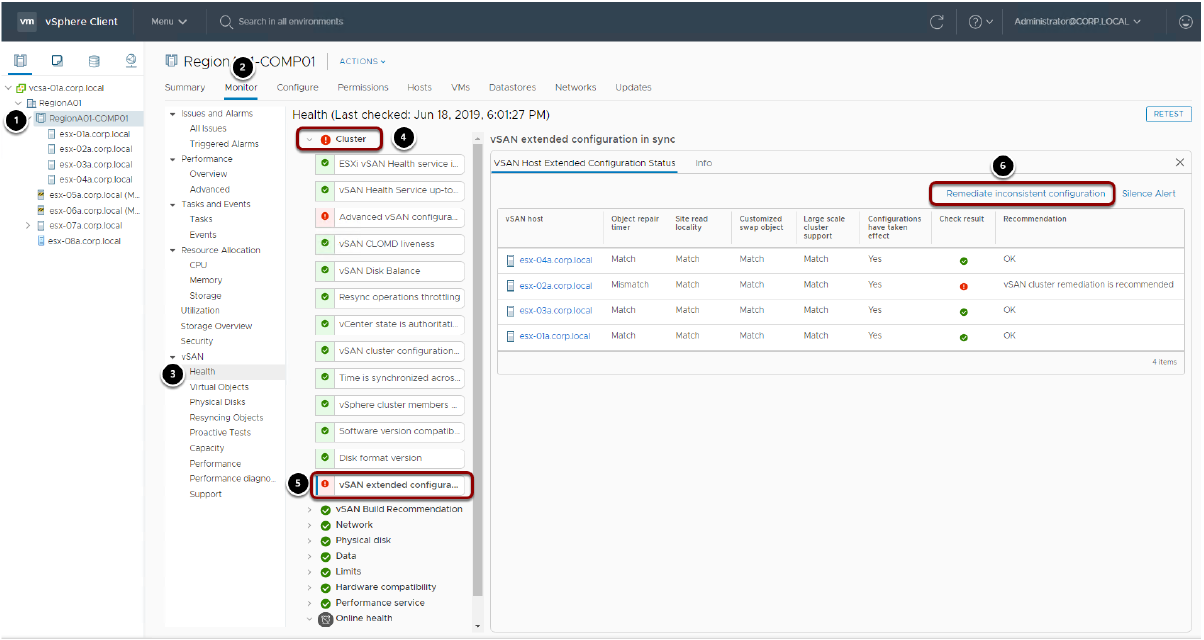
Task: Open the Storage inventory view icon
Action: [x=94, y=61]
